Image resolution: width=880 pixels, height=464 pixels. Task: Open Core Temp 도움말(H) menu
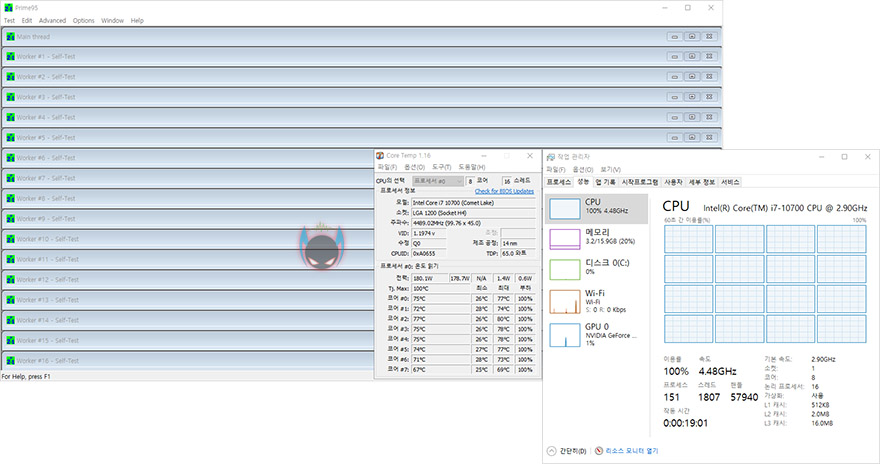click(x=472, y=167)
